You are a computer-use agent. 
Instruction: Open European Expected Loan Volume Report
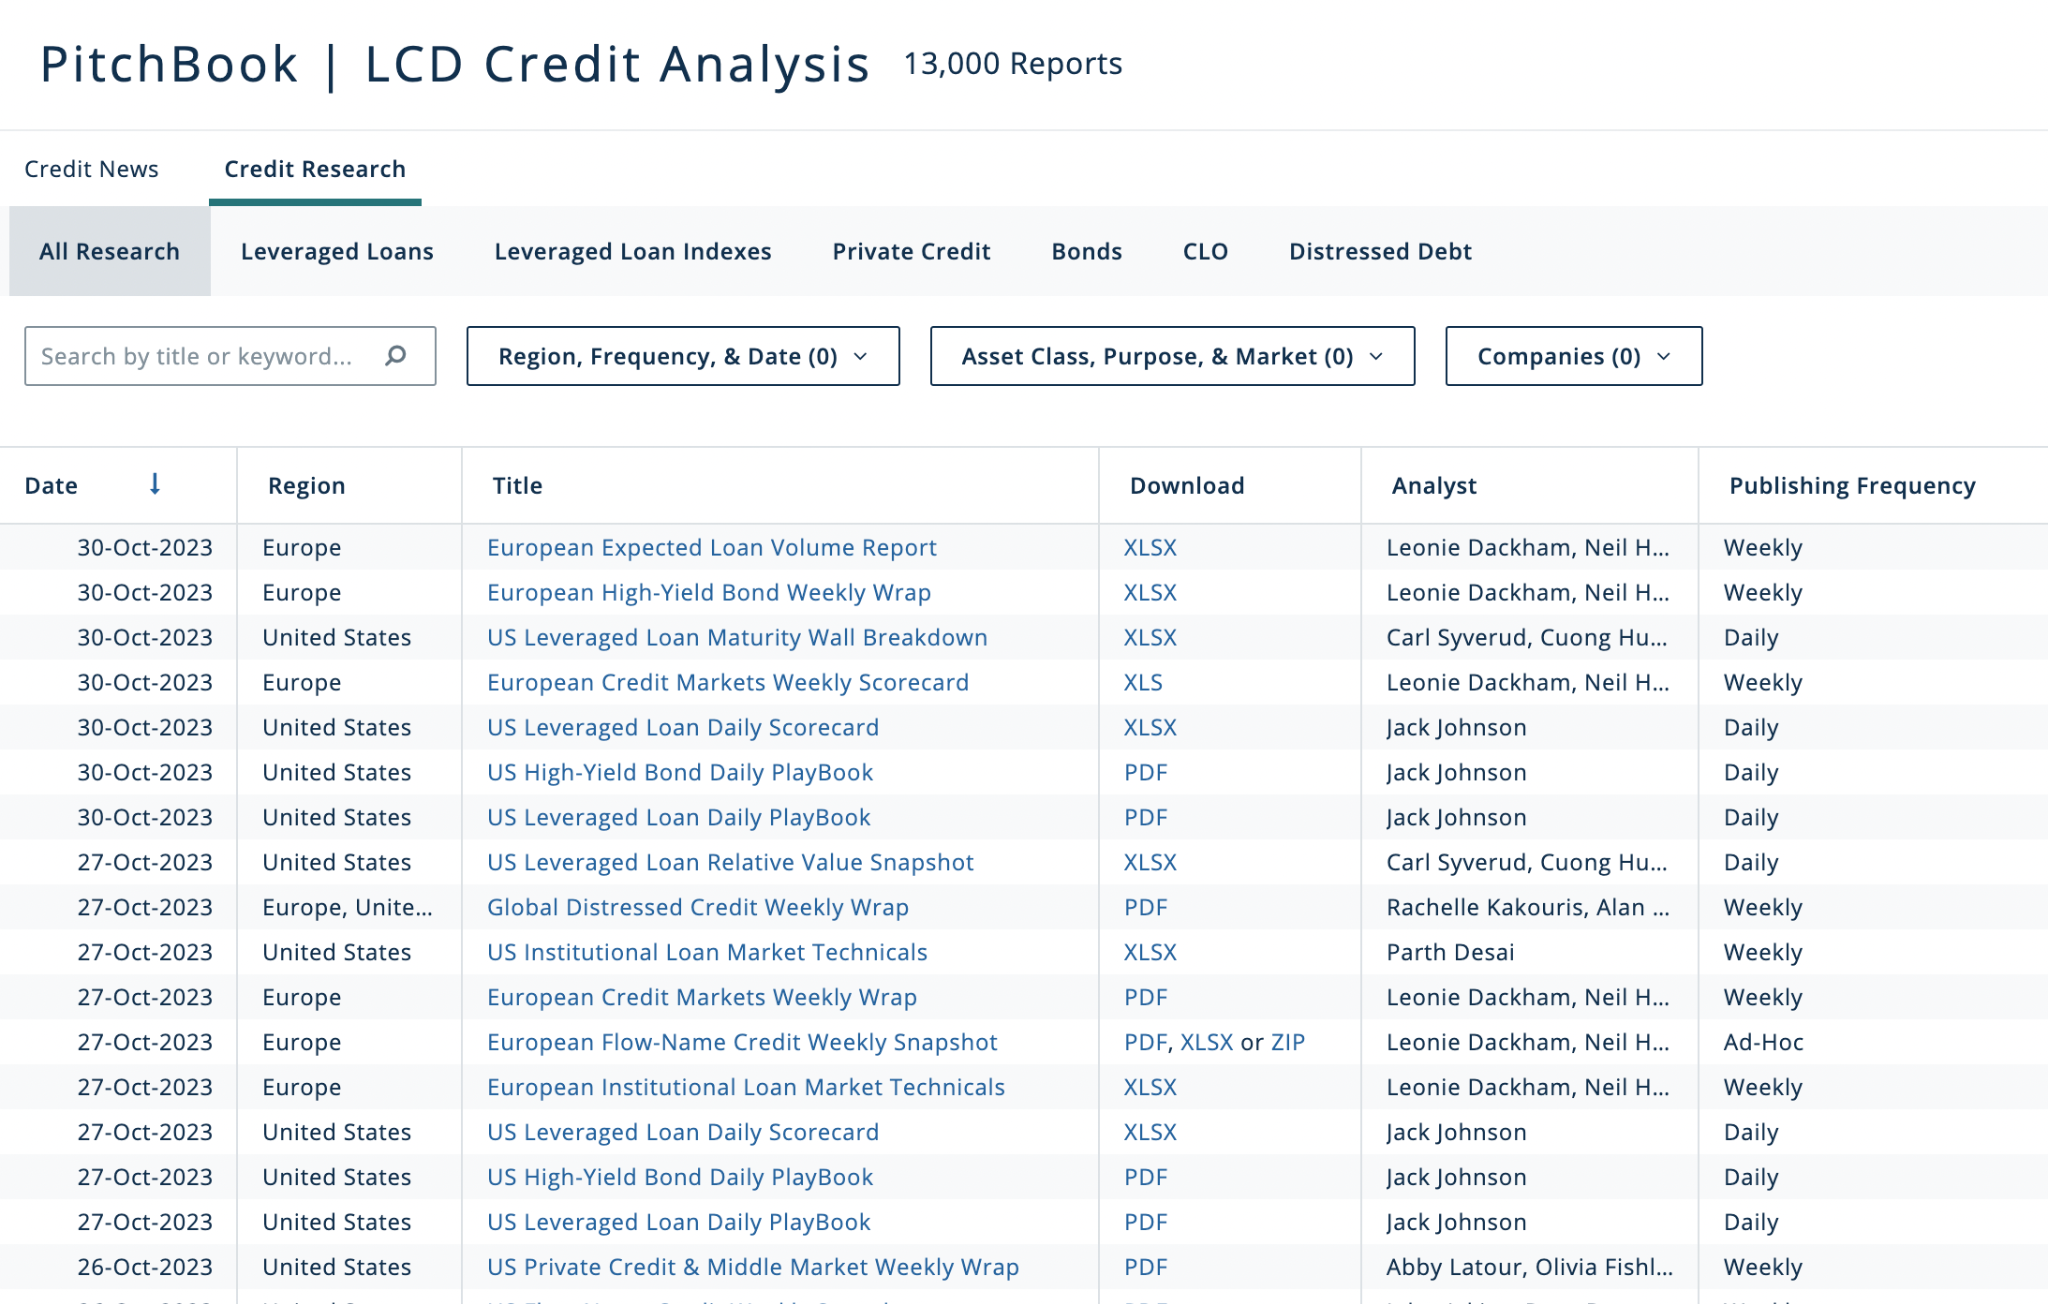[x=711, y=548]
